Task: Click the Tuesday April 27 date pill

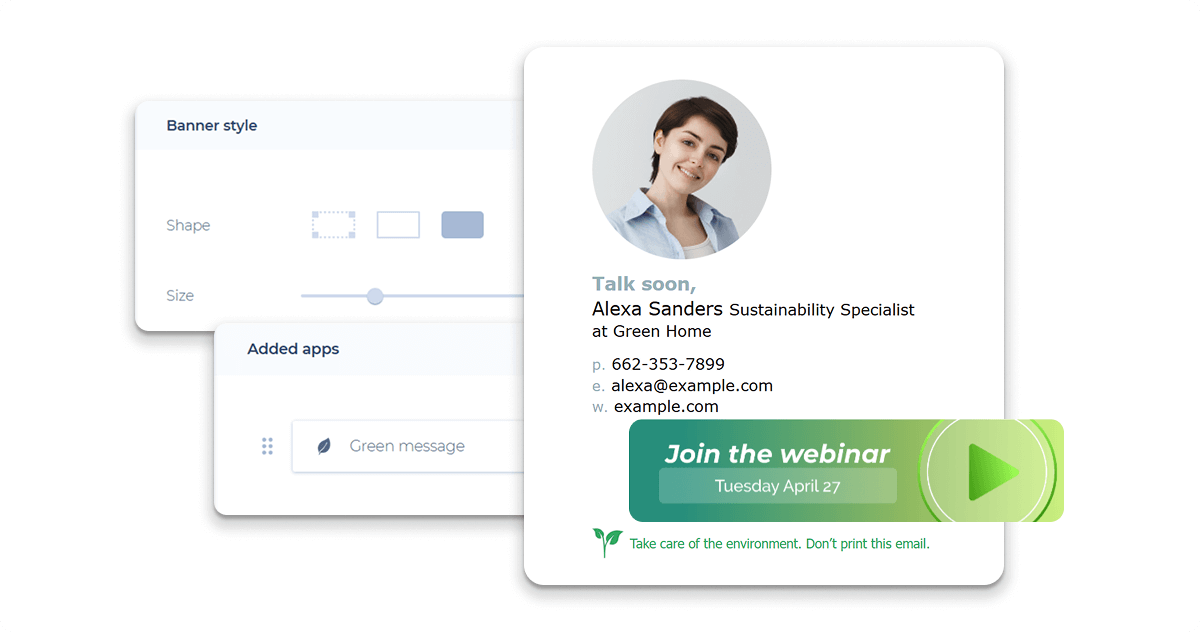Action: [778, 486]
